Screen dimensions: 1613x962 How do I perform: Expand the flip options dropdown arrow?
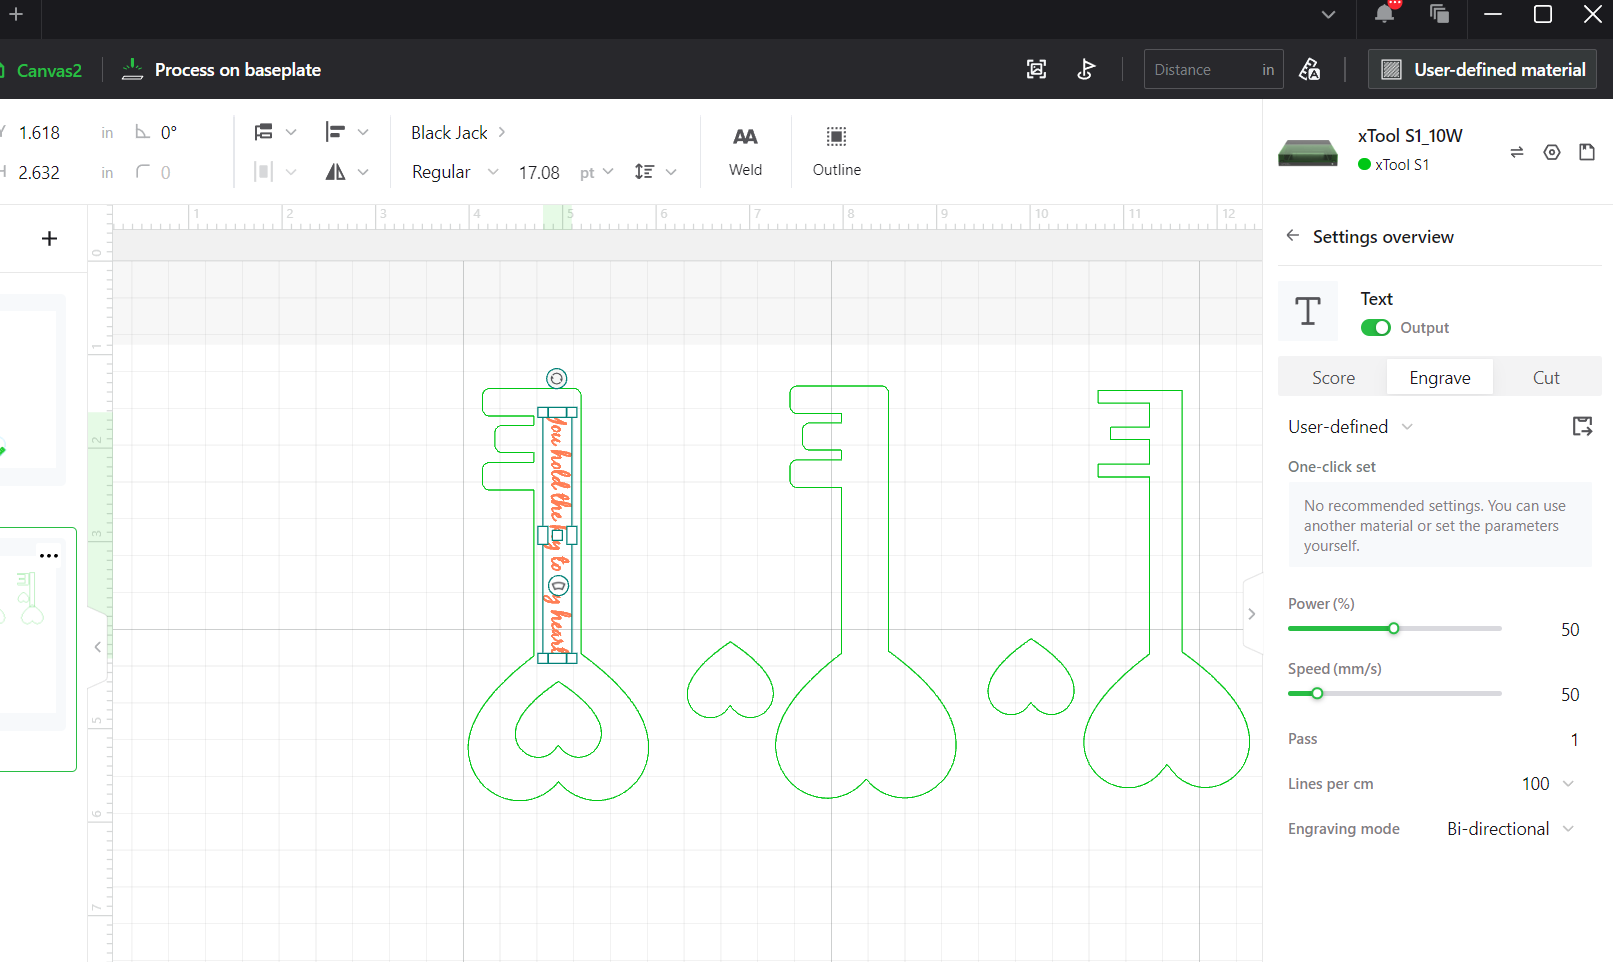pos(363,172)
